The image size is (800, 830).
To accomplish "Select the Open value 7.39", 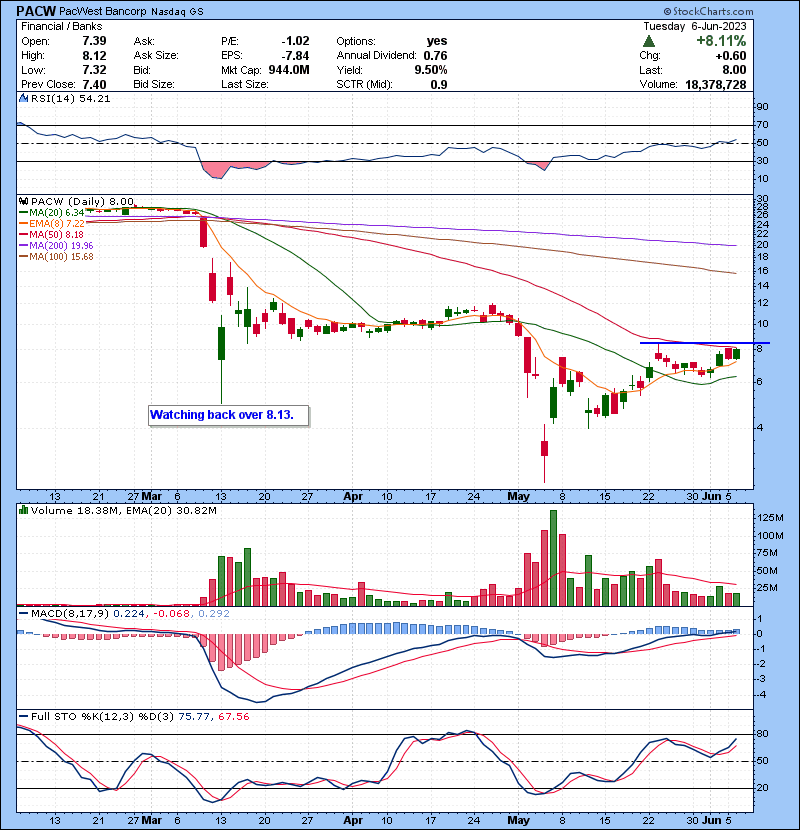I will coord(94,41).
